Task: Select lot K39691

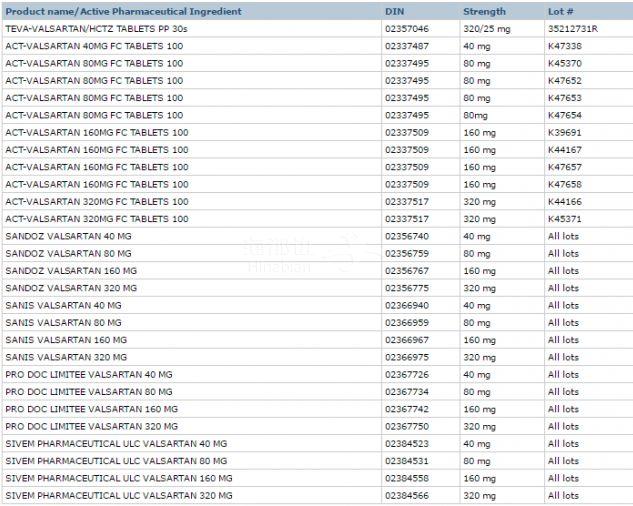Action: 565,133
